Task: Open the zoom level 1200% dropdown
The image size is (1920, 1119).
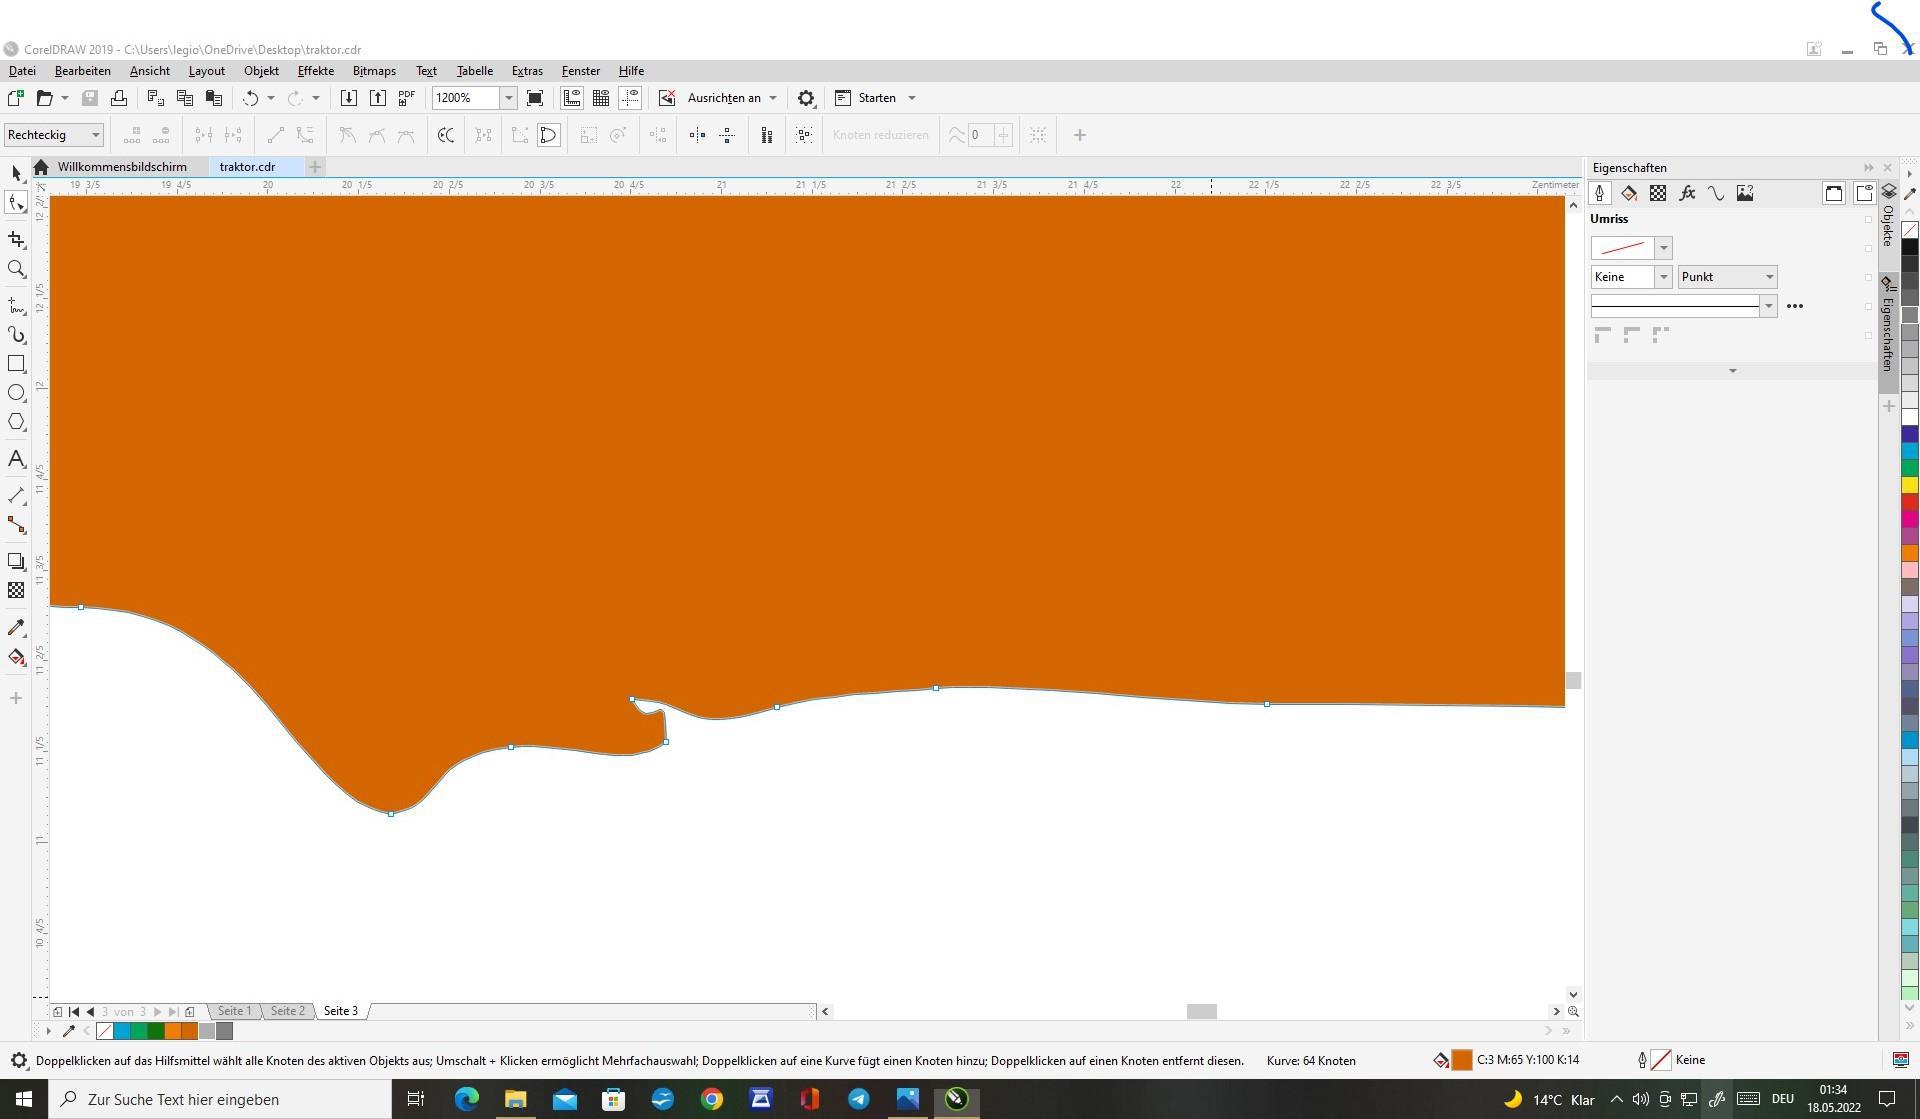Action: click(x=508, y=98)
